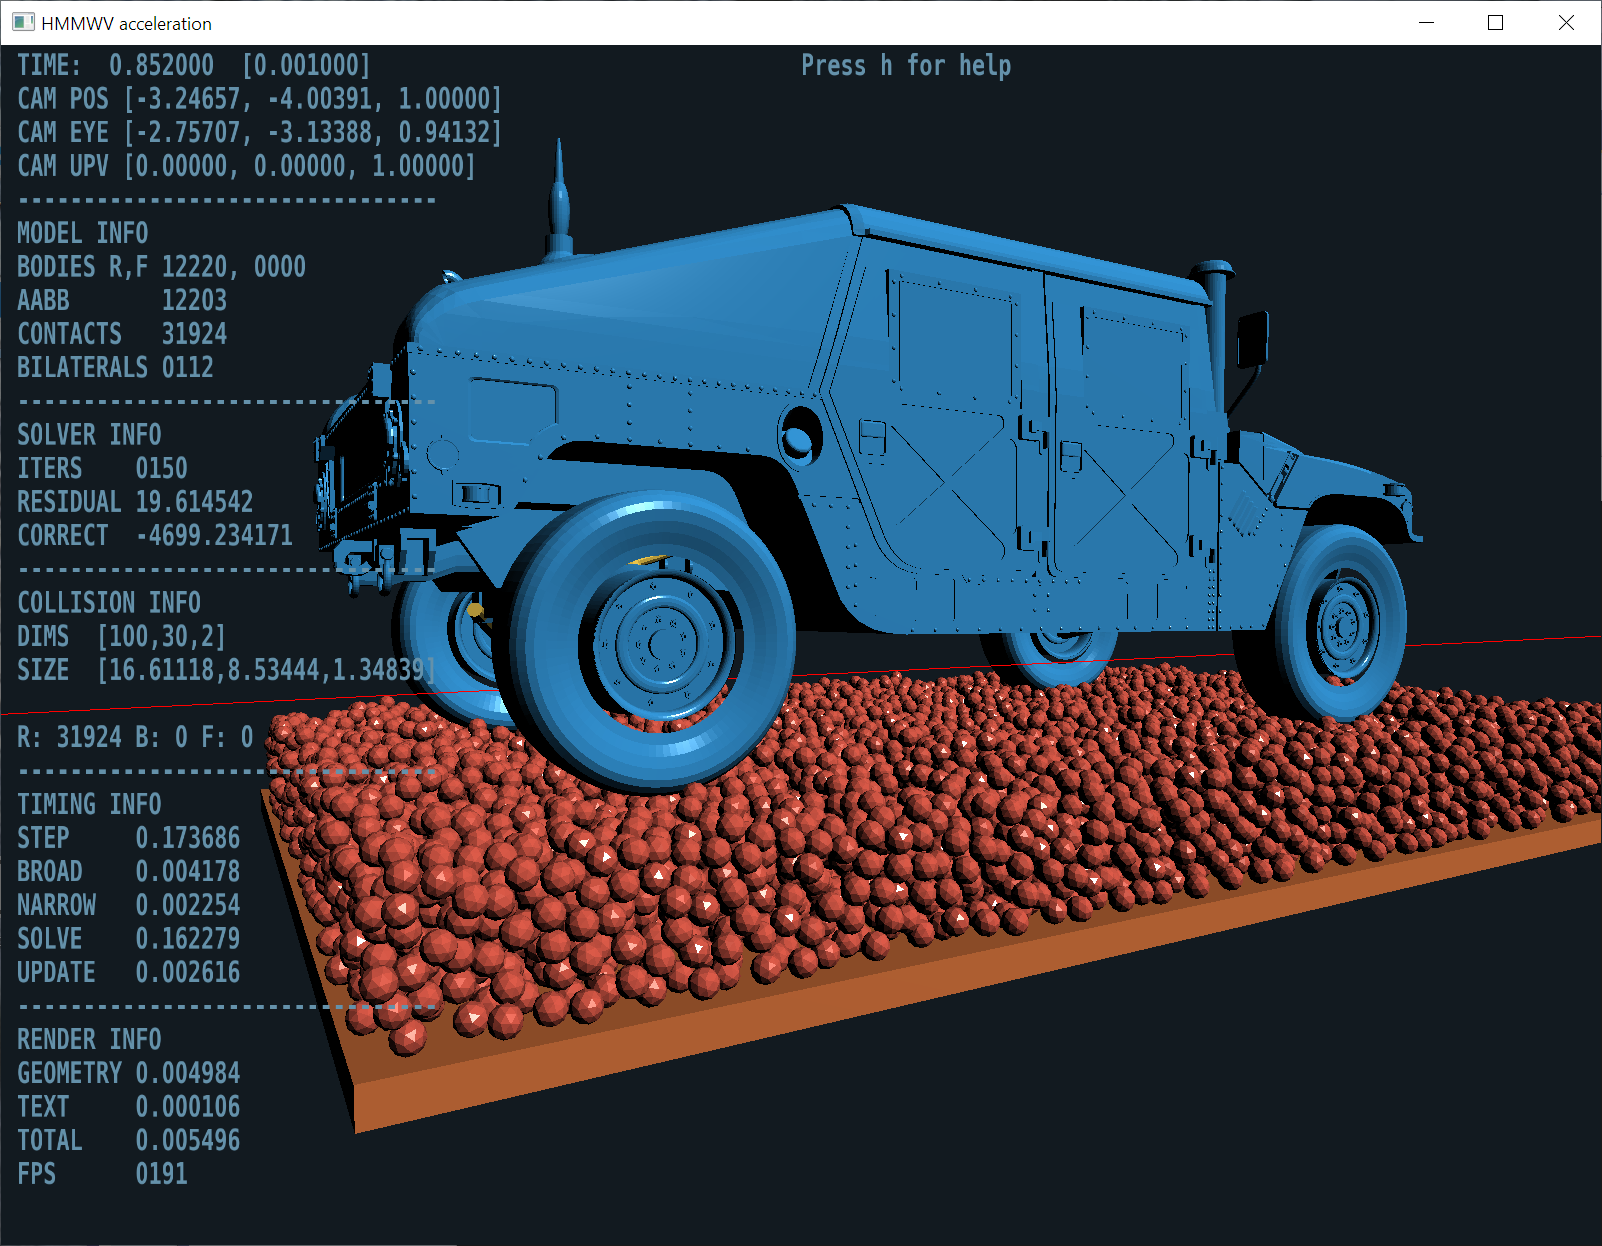1602x1246 pixels.
Task: Click the CONTACTS count value 31924
Action: [x=194, y=334]
